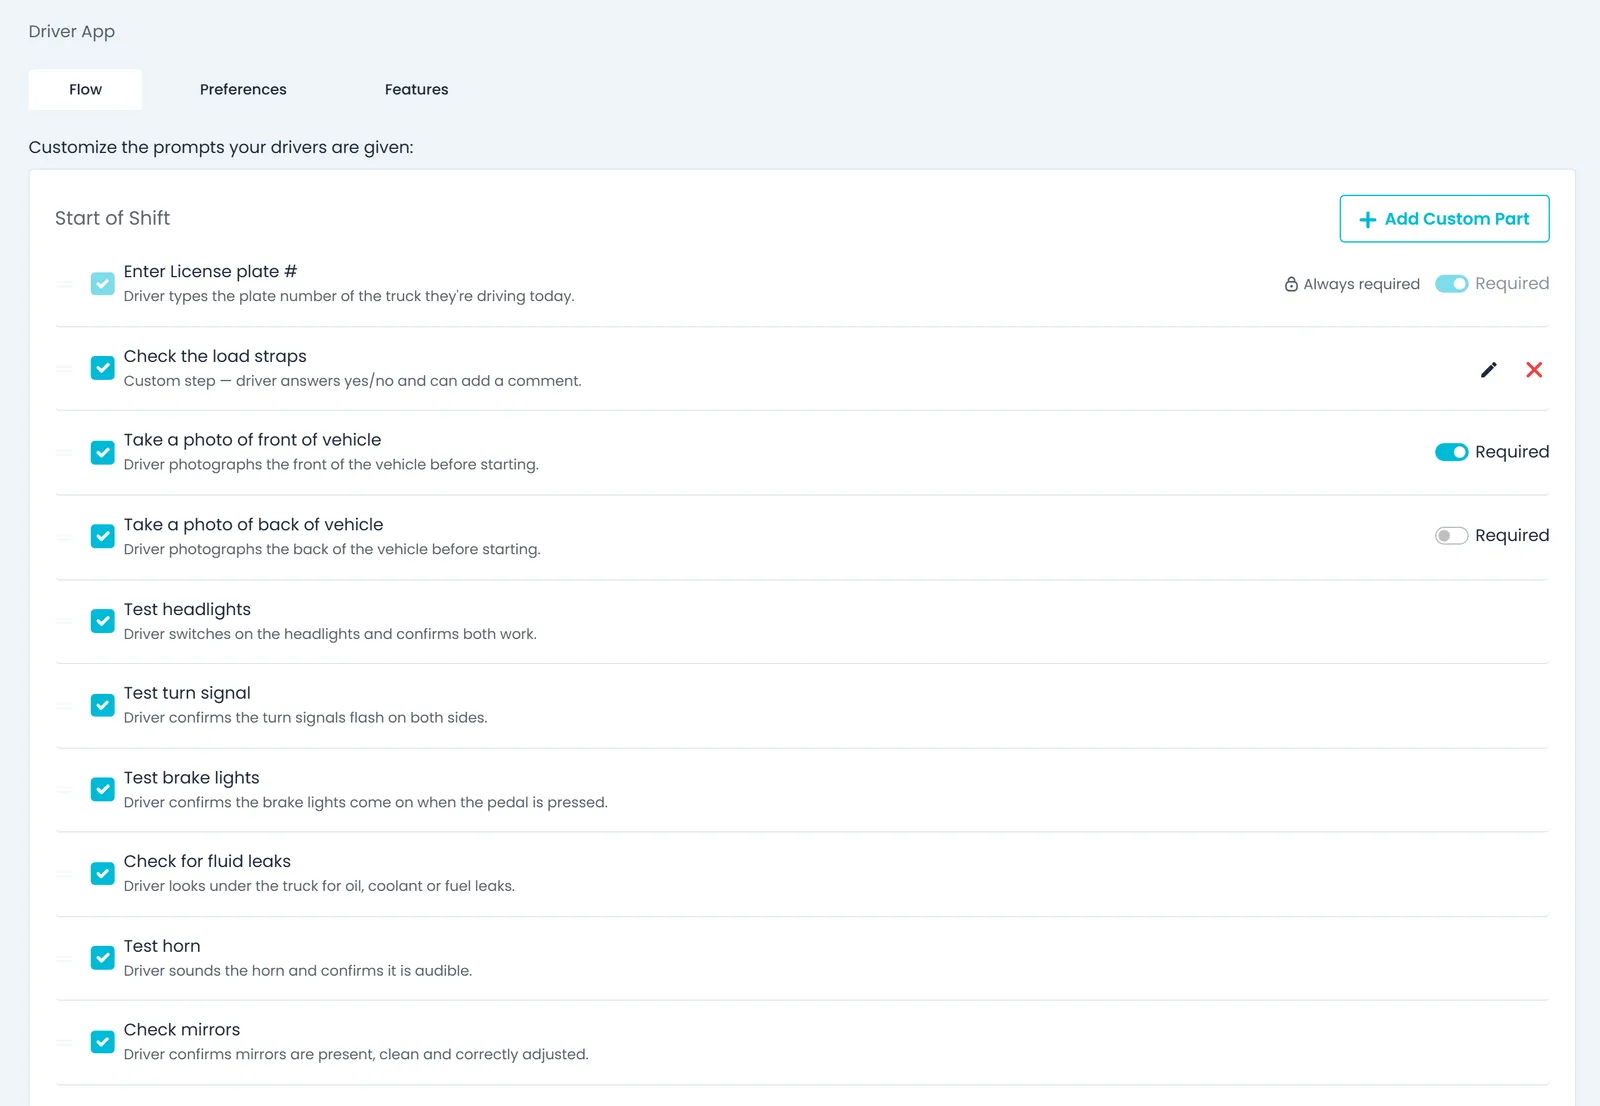This screenshot has width=1600, height=1106.
Task: Uncheck the Check for fluid leaks checkbox
Action: (x=103, y=873)
